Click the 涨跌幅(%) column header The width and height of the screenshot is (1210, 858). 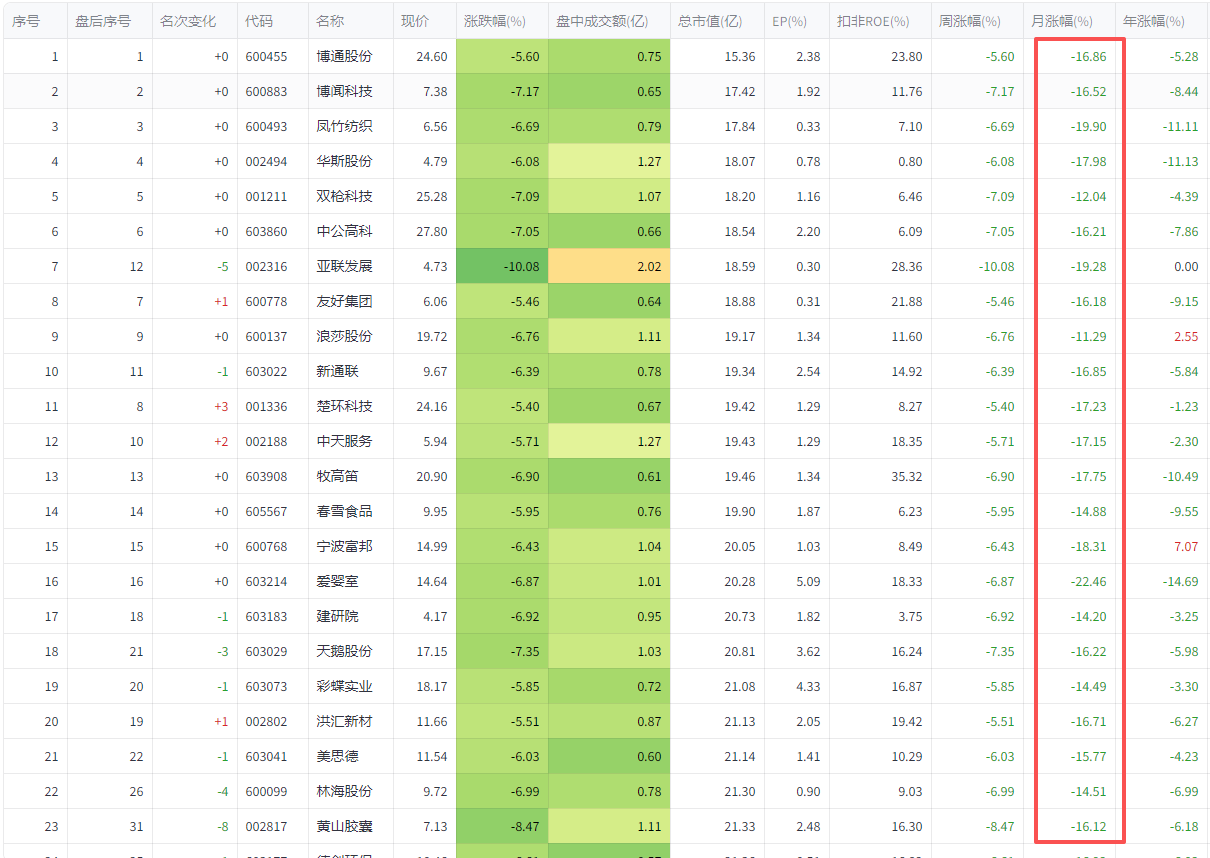click(x=495, y=21)
